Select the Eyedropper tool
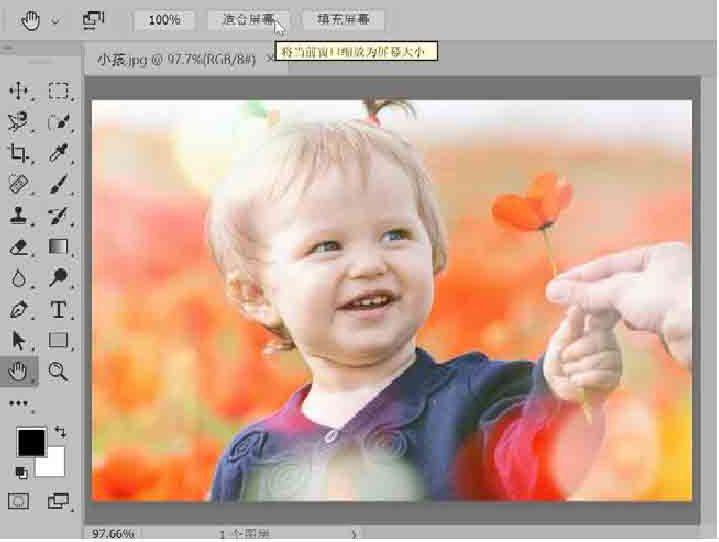 coord(59,153)
